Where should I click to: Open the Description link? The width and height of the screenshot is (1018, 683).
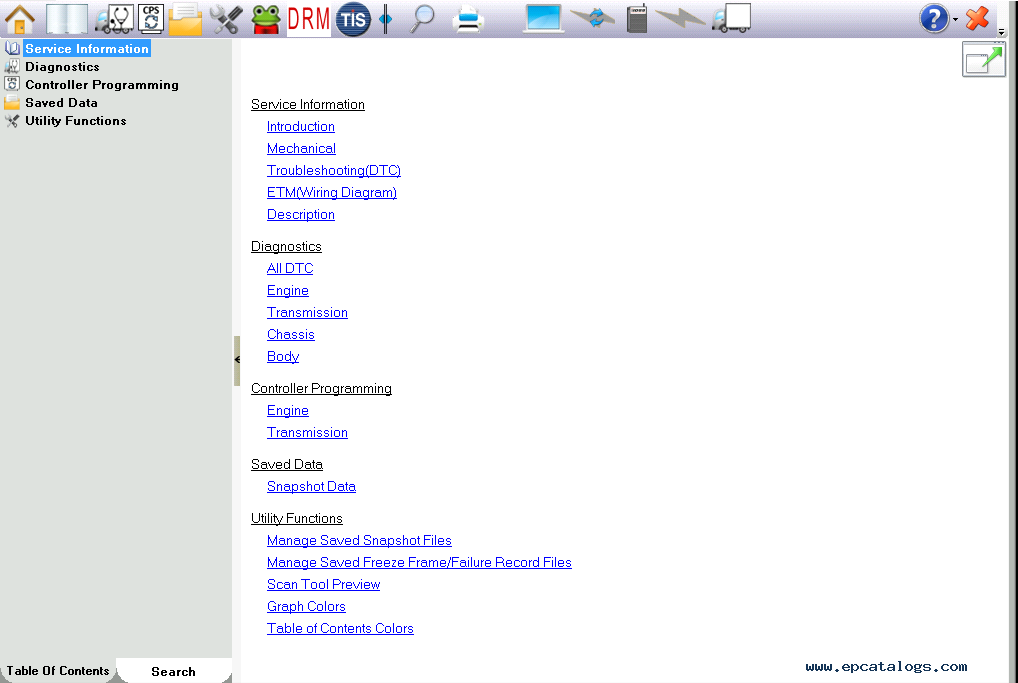[301, 215]
